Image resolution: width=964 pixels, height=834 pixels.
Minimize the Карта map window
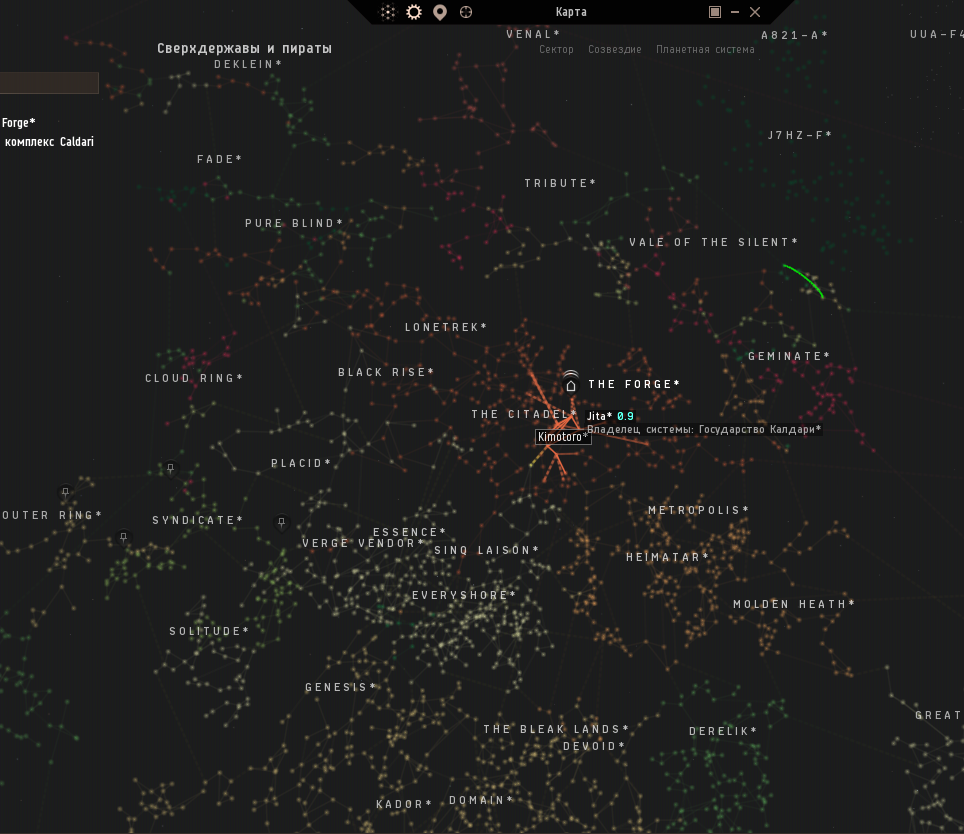tap(735, 12)
